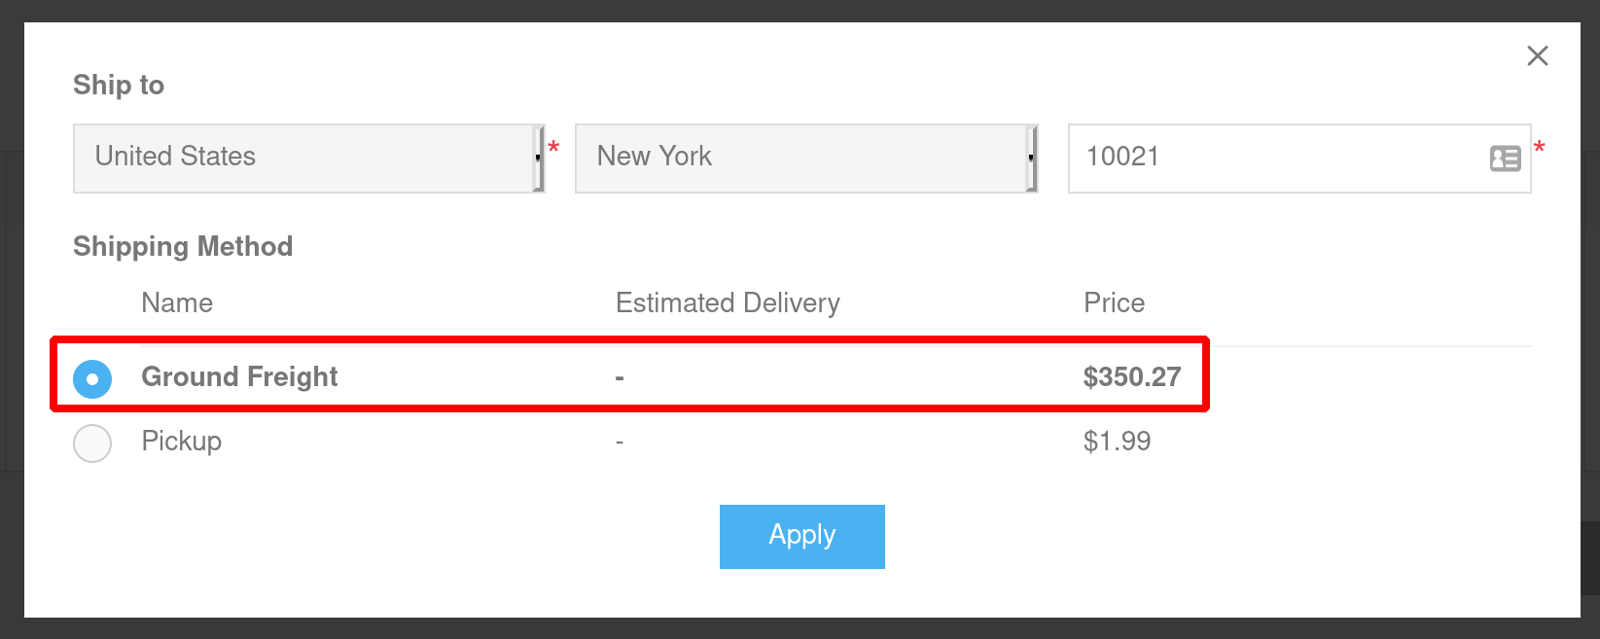1600x639 pixels.
Task: Click the Ground Freight method label
Action: 239,377
